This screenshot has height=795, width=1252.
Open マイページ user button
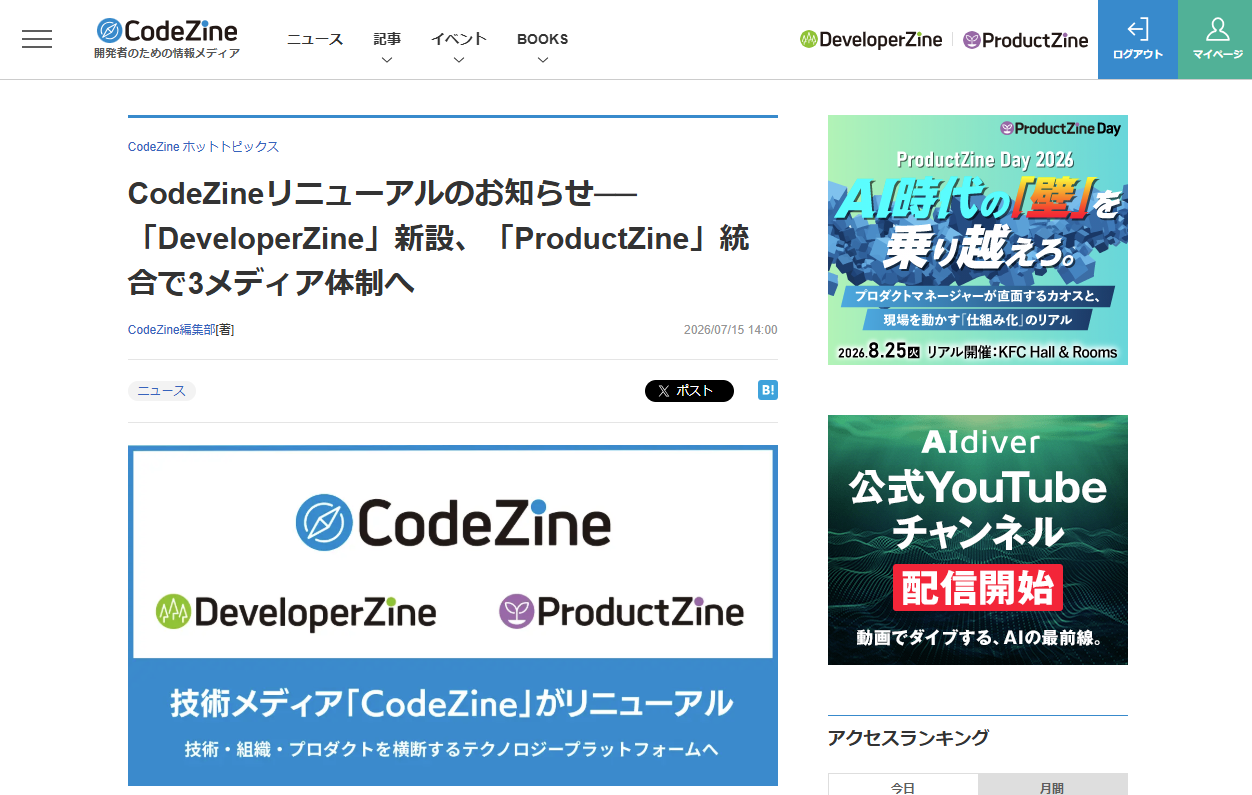1215,39
